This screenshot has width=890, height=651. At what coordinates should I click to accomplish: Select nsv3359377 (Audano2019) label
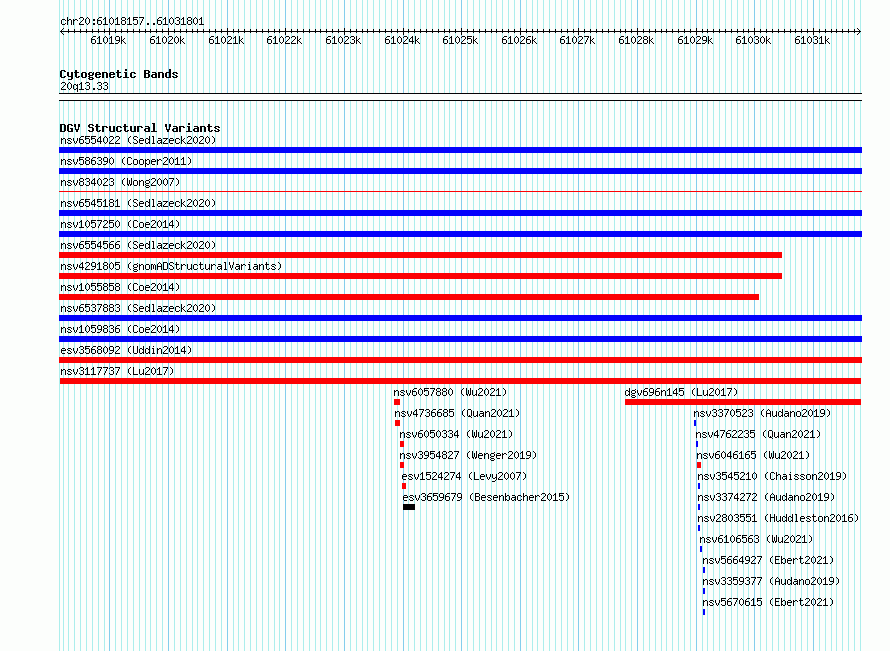tap(771, 581)
